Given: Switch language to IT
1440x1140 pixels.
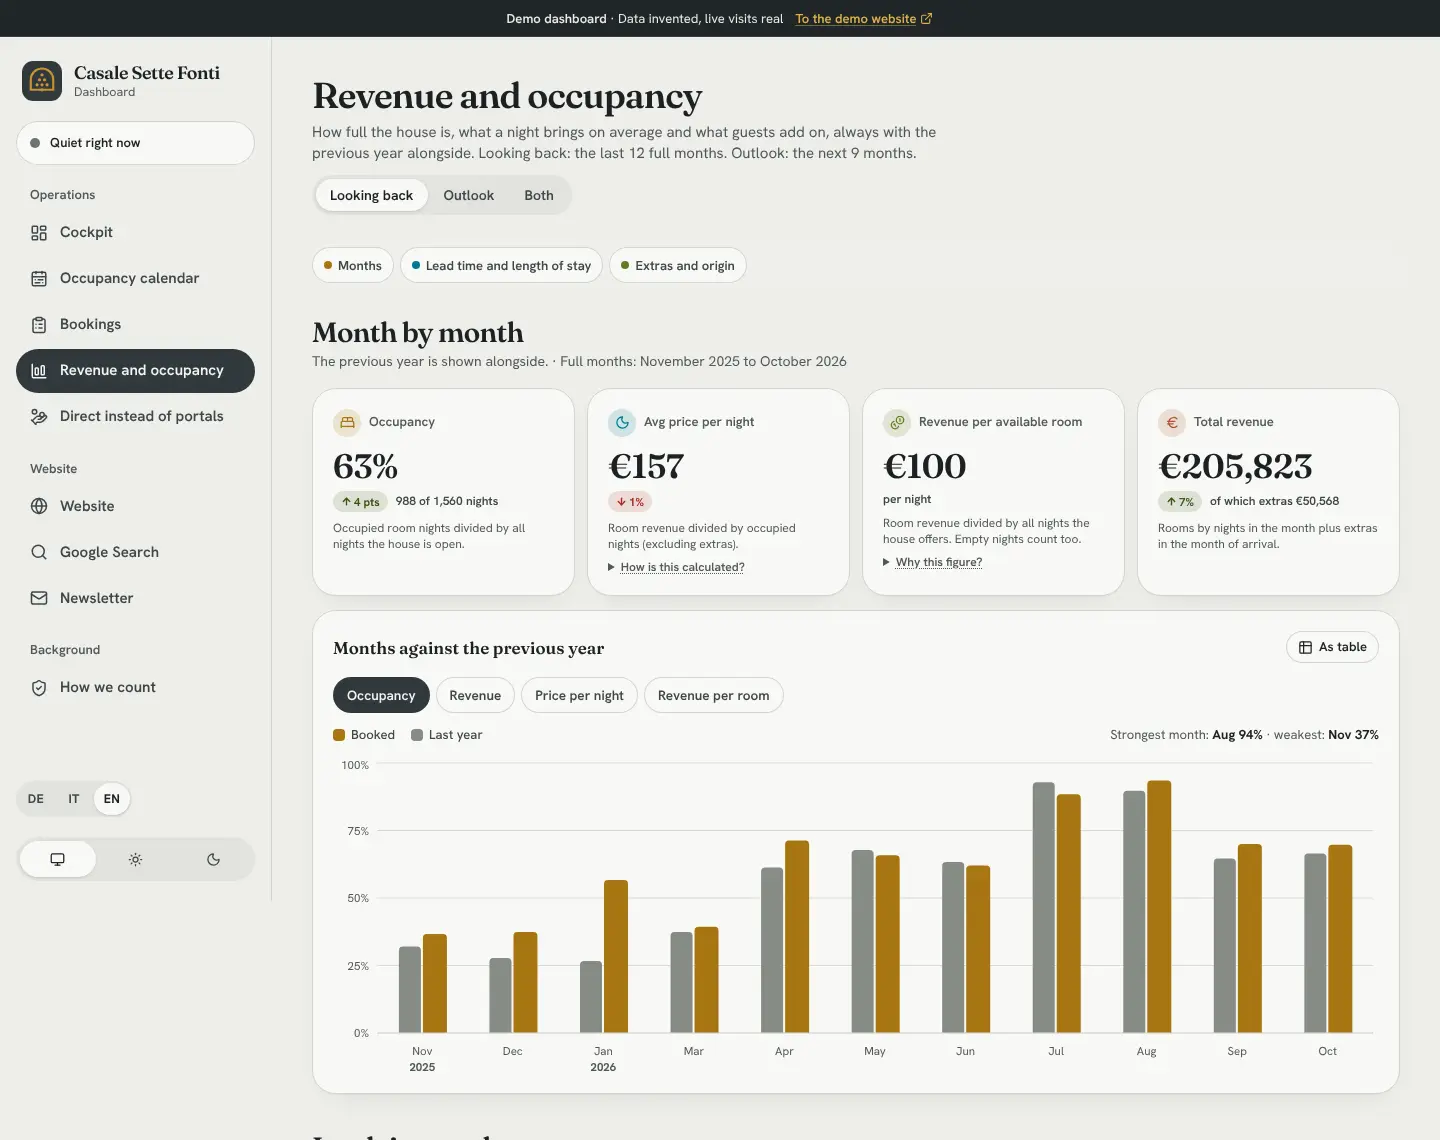Looking at the screenshot, I should [74, 799].
